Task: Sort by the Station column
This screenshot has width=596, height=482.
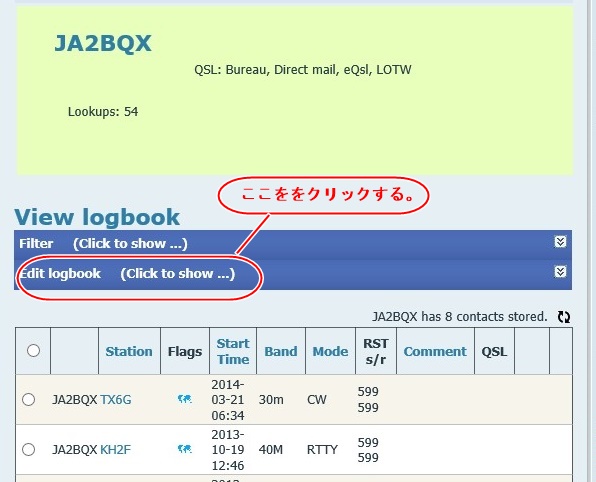Action: 129,352
